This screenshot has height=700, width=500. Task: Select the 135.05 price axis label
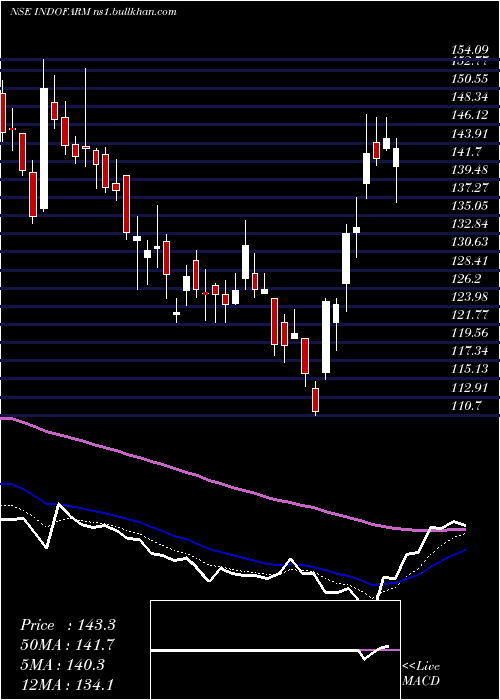click(x=470, y=206)
